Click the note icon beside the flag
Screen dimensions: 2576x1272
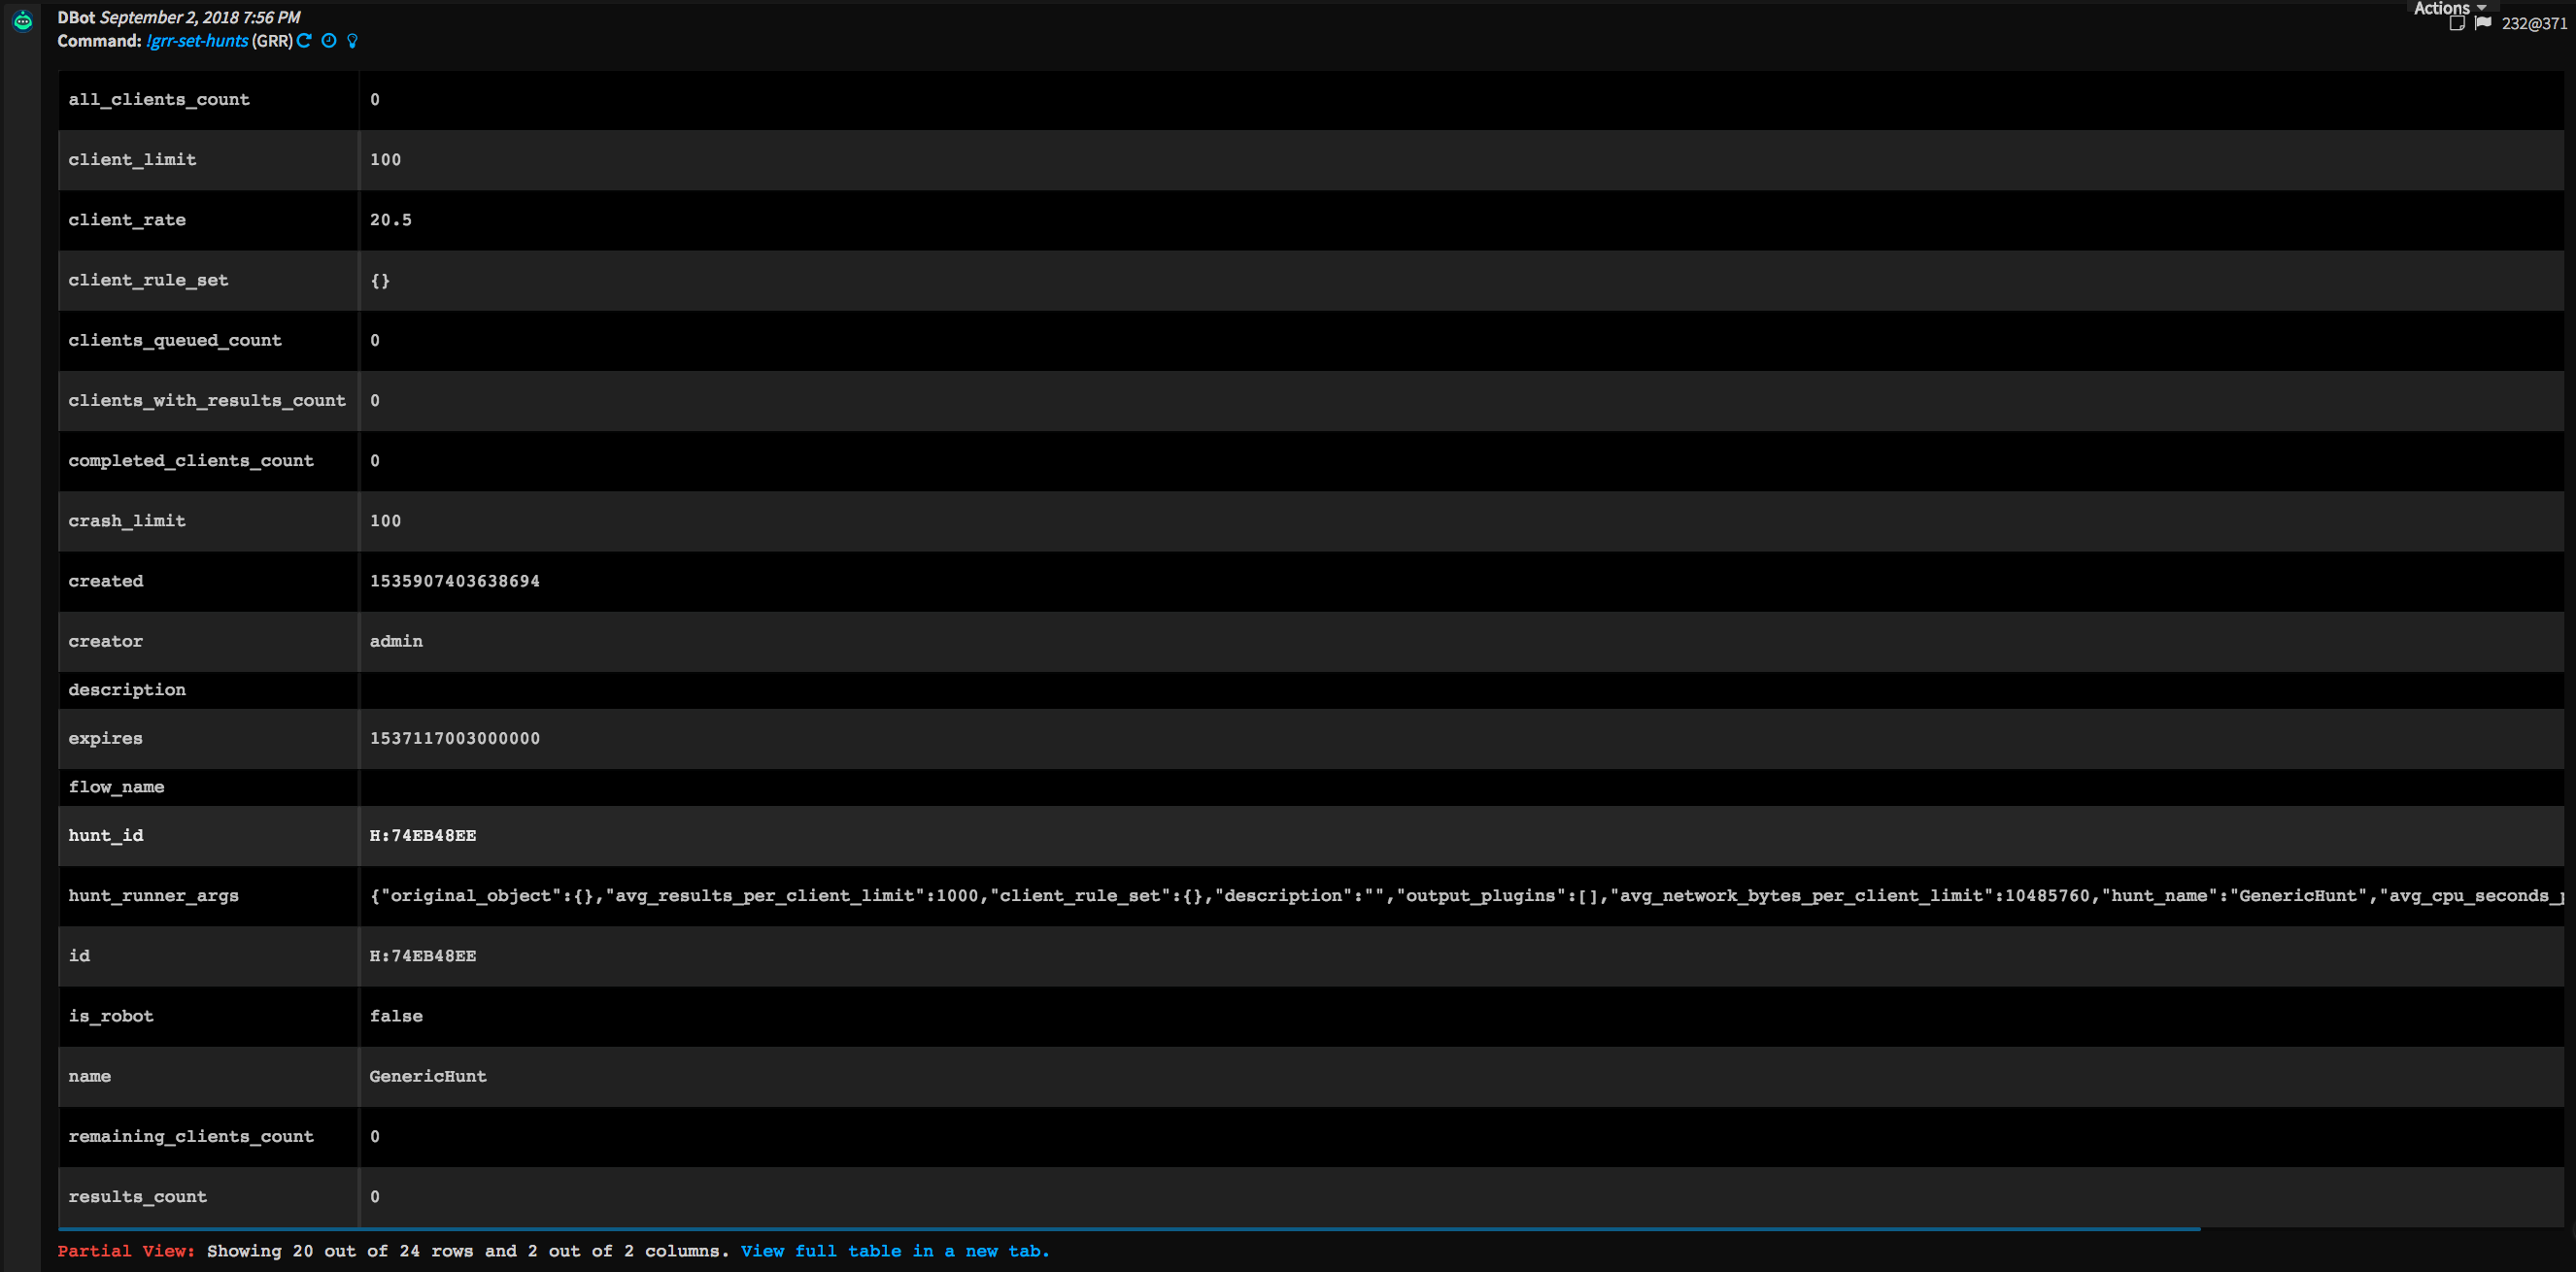click(x=2457, y=23)
